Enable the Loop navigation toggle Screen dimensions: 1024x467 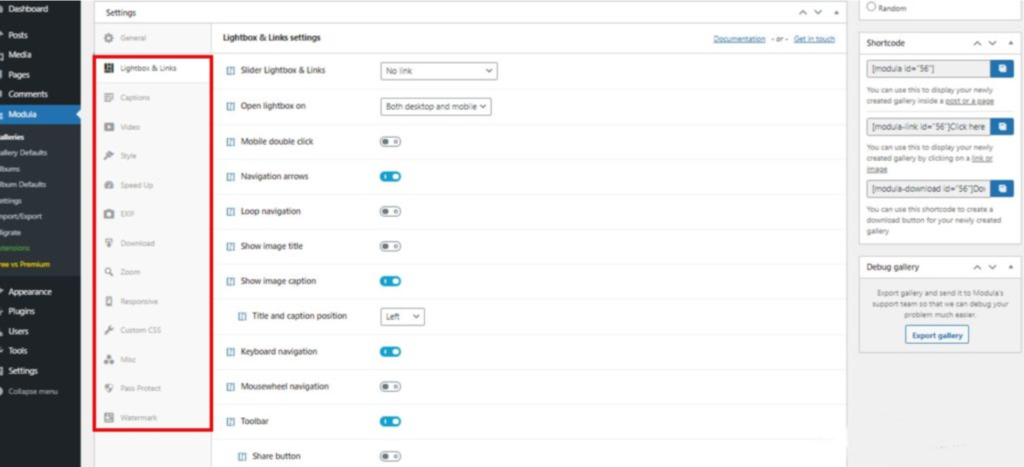click(x=390, y=212)
